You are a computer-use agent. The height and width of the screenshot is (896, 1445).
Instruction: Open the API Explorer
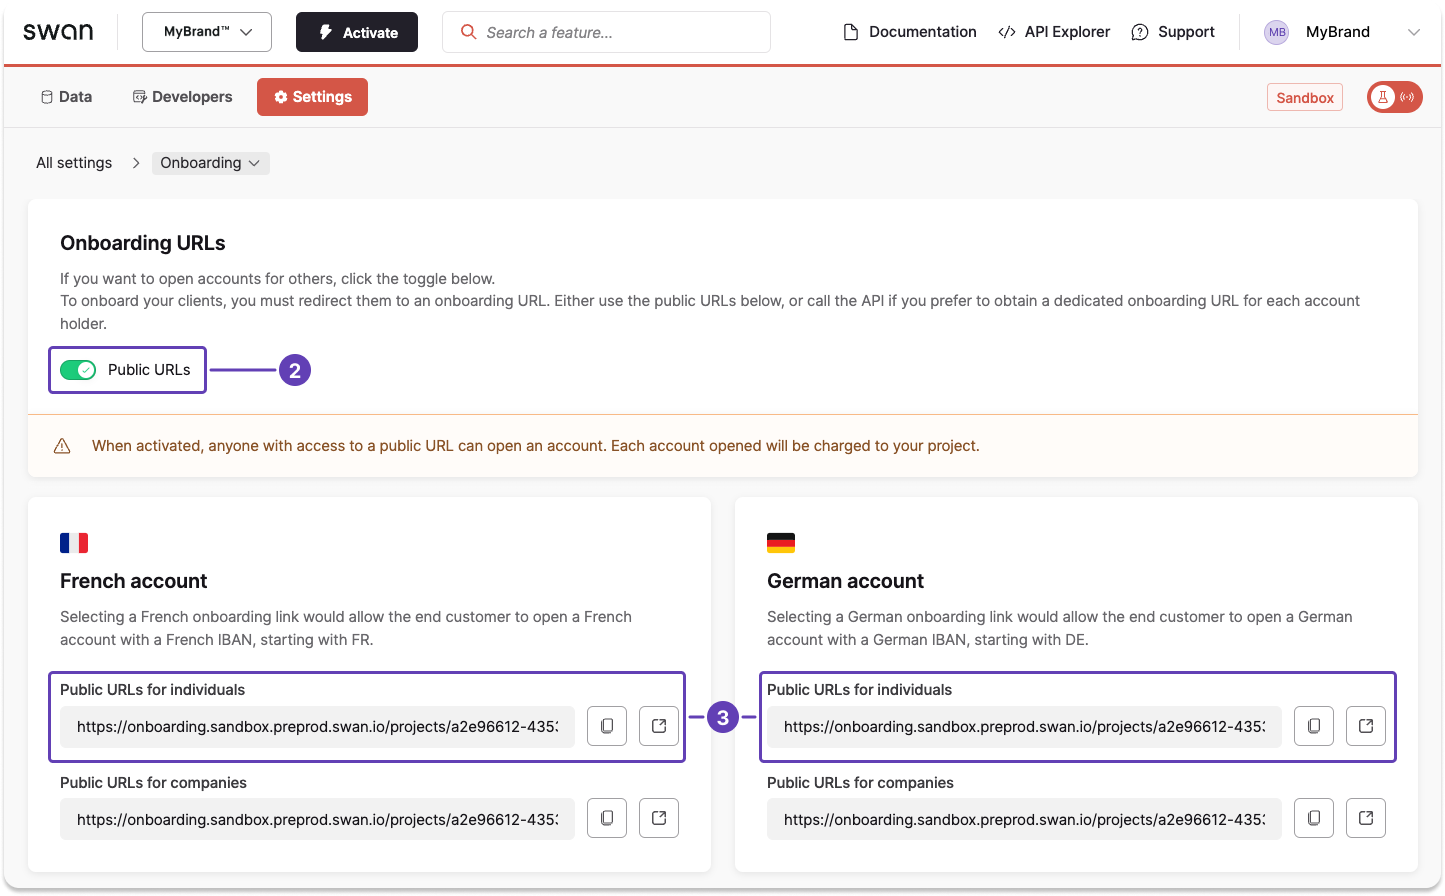1054,31
